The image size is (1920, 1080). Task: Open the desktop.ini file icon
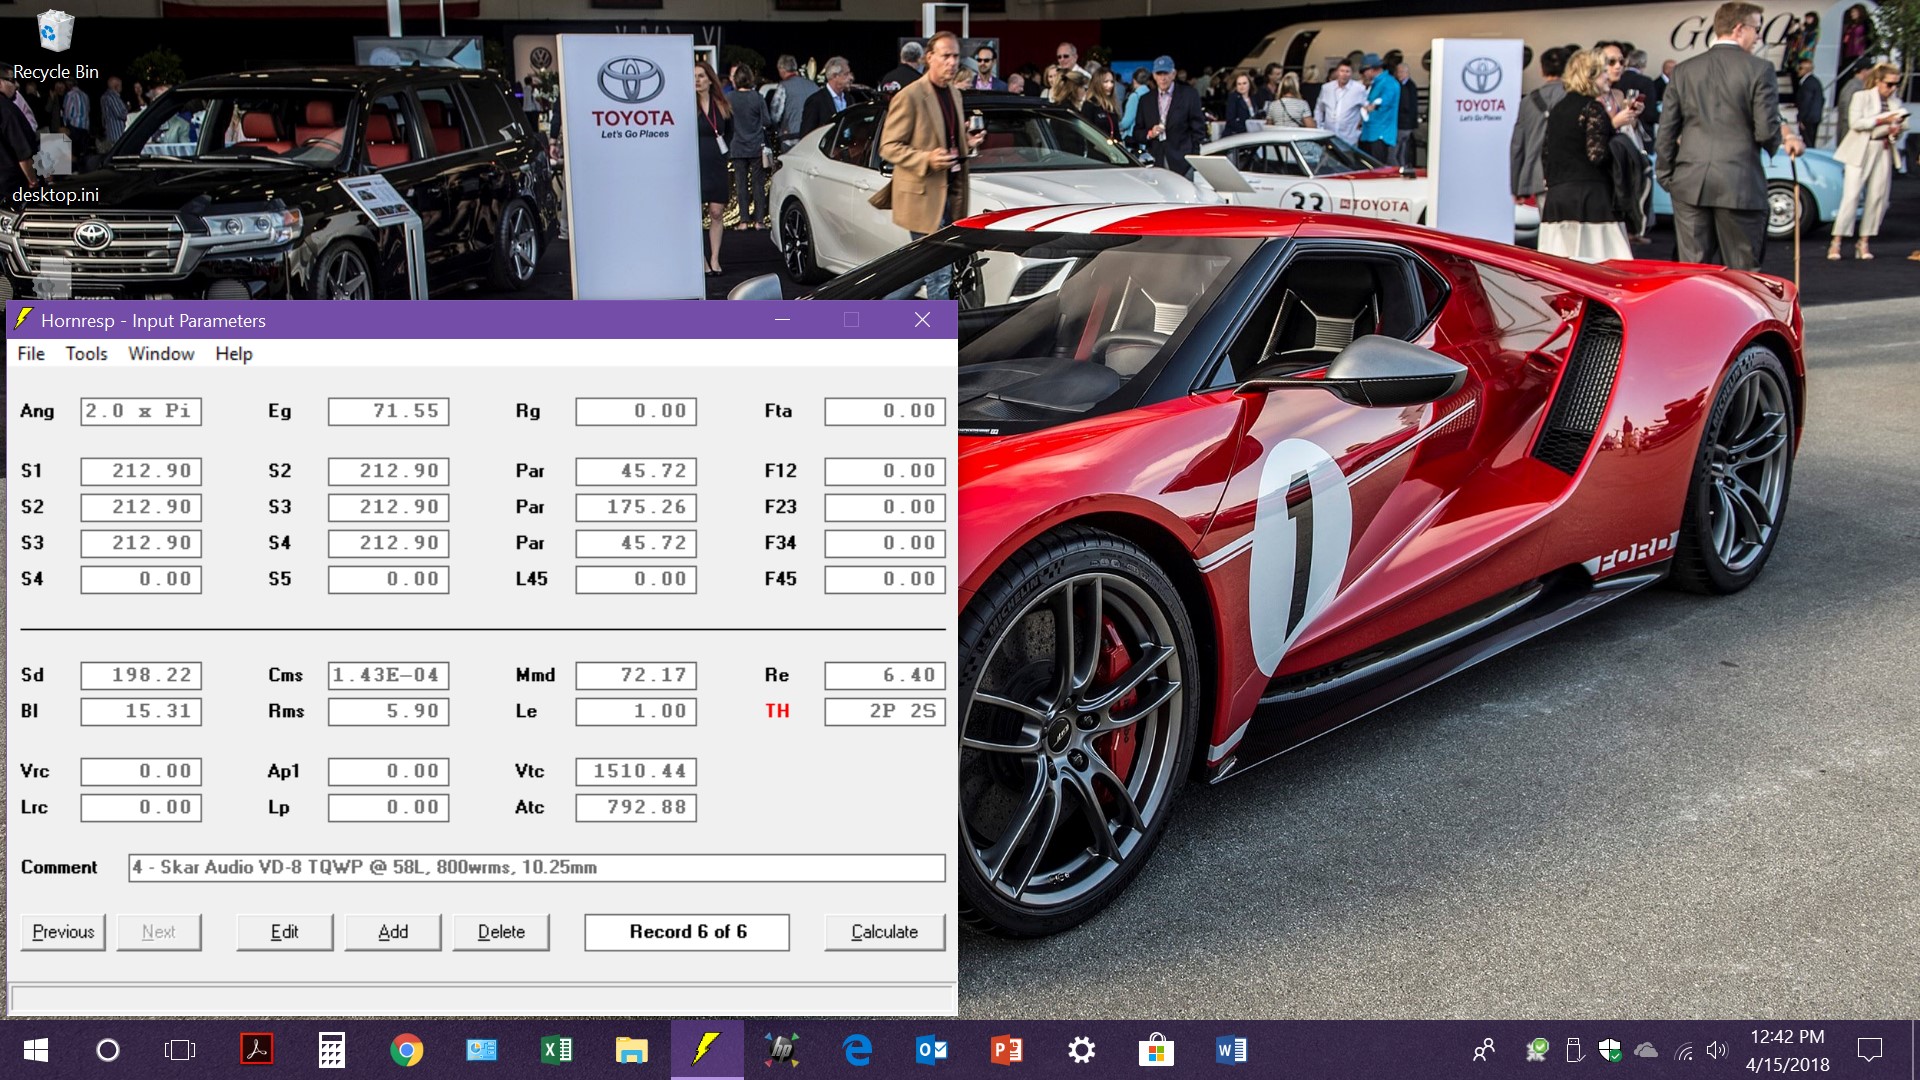tap(55, 170)
